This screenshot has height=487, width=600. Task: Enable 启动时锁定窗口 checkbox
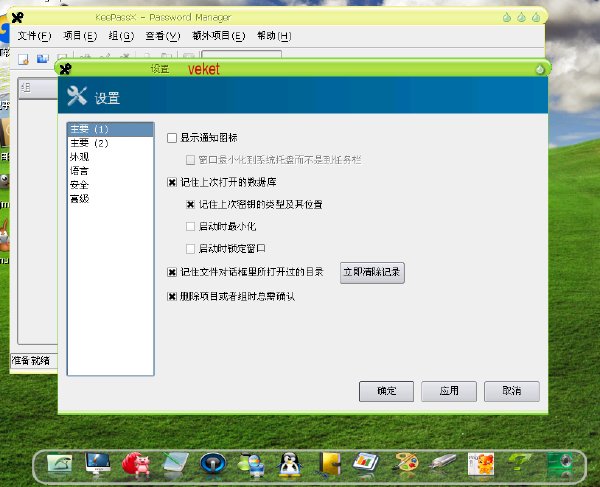click(190, 249)
